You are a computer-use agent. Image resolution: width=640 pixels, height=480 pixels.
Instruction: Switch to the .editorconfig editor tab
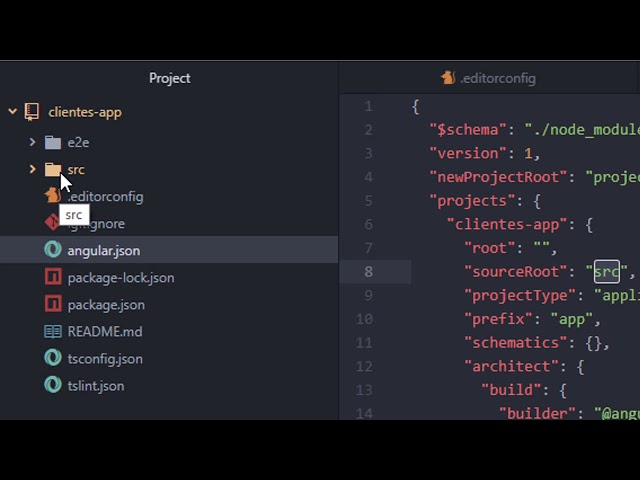click(488, 78)
